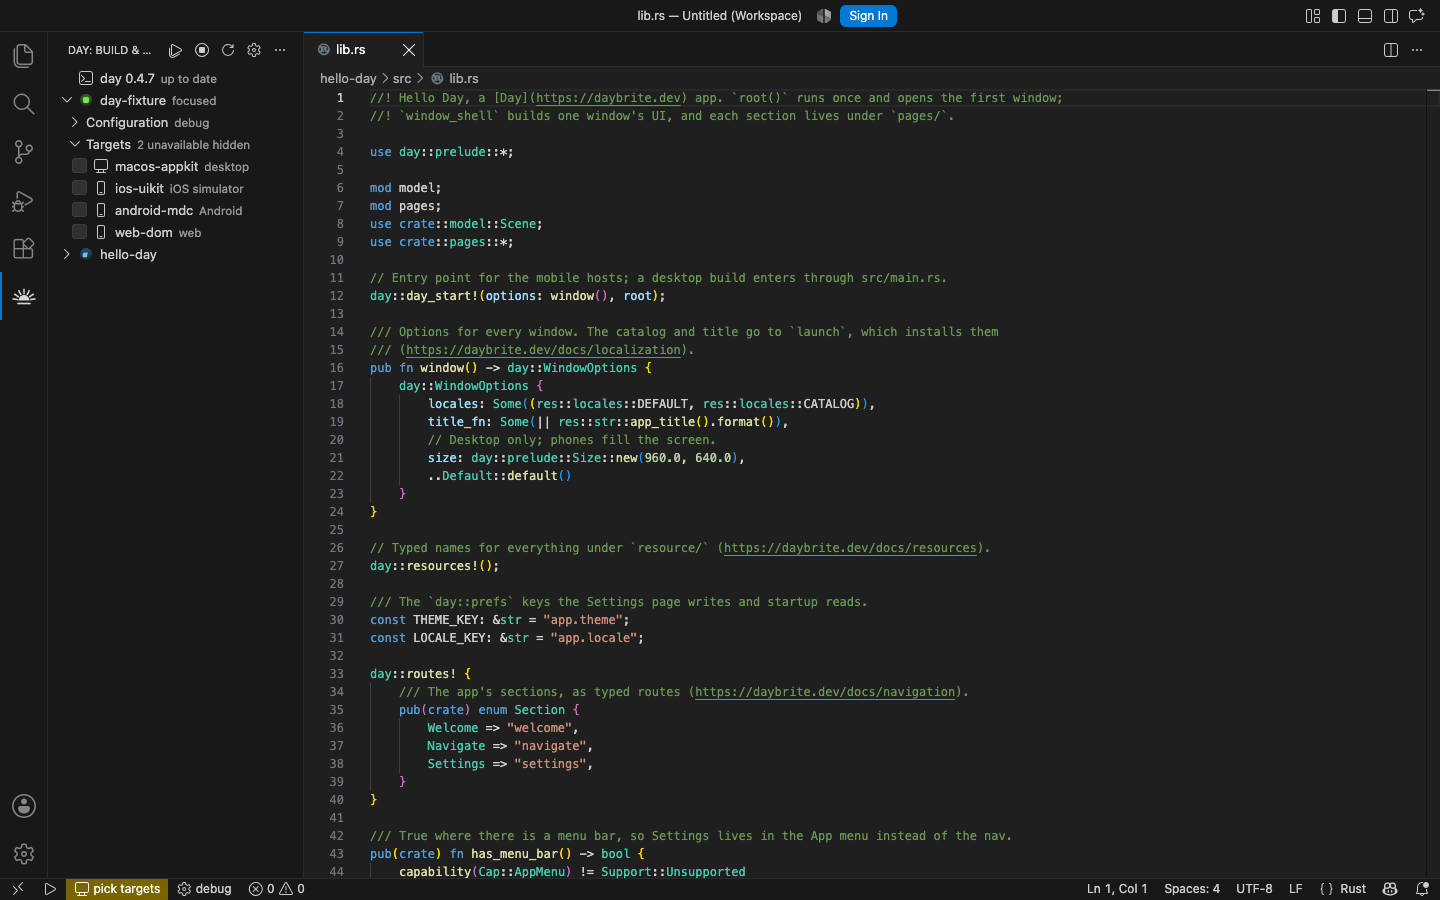
Task: Click Ln 1, Col 1 in status bar
Action: click(1117, 889)
